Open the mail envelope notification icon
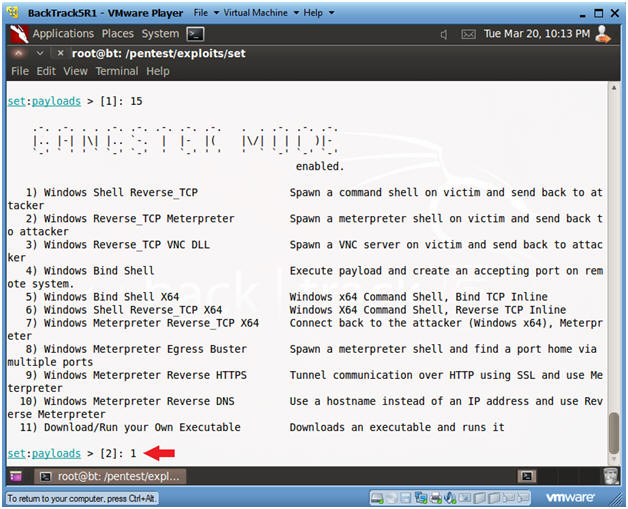Screen dimensions: 628x509 coord(468,34)
